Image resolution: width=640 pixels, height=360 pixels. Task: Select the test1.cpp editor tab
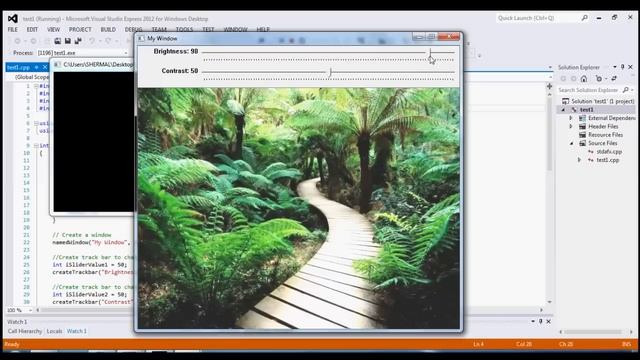point(18,67)
